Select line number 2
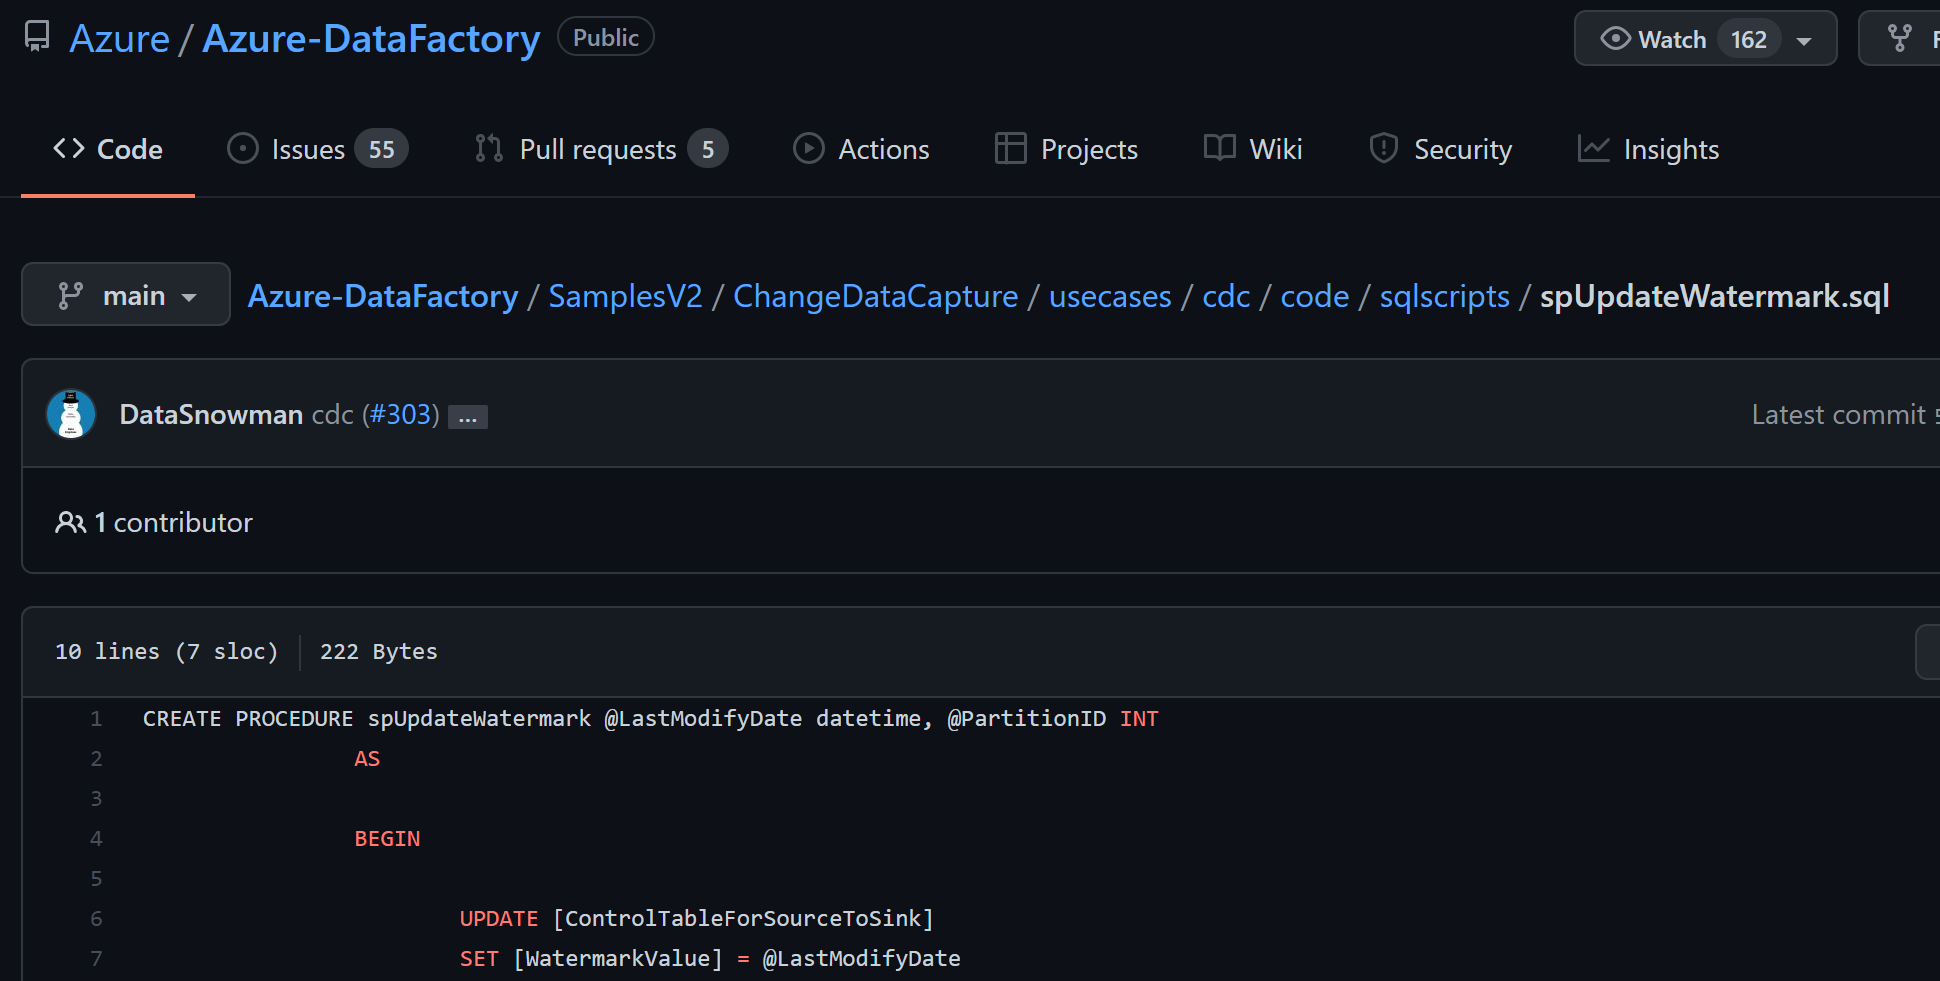The width and height of the screenshot is (1940, 981). (x=96, y=758)
